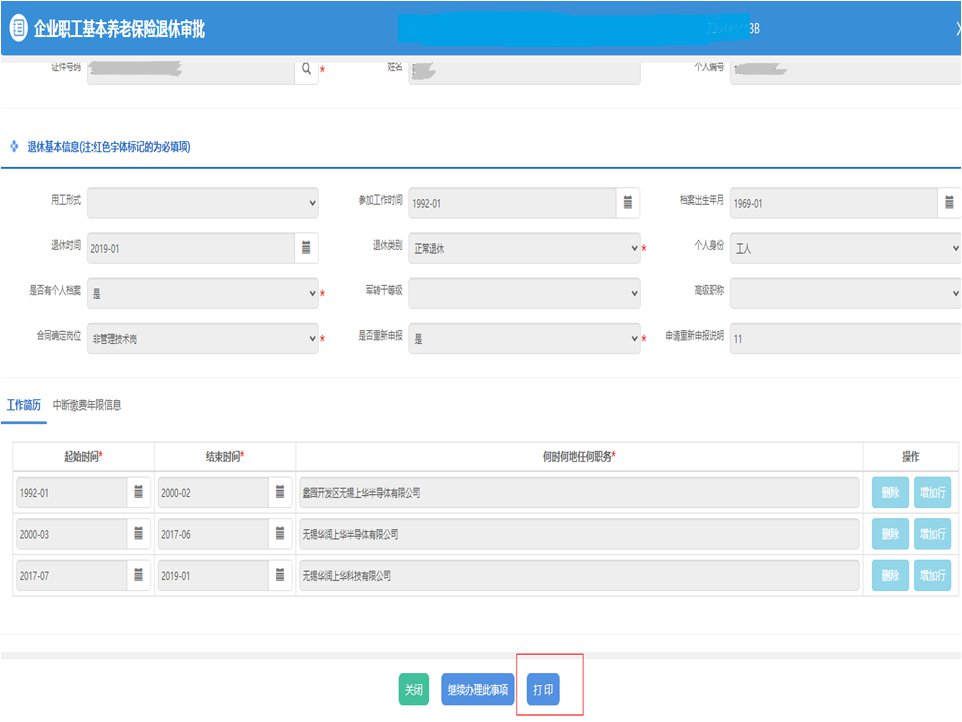Screen dimensions: 962x722
Task: Open calendar for end date 2019-01
Action: coord(280,576)
